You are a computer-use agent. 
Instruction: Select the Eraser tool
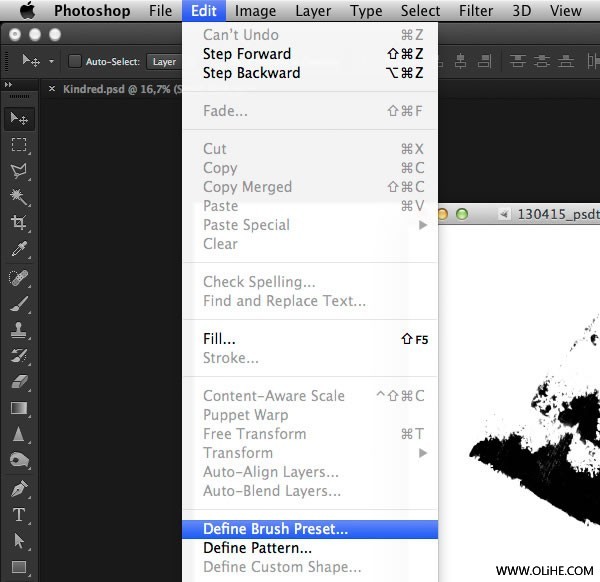19,382
